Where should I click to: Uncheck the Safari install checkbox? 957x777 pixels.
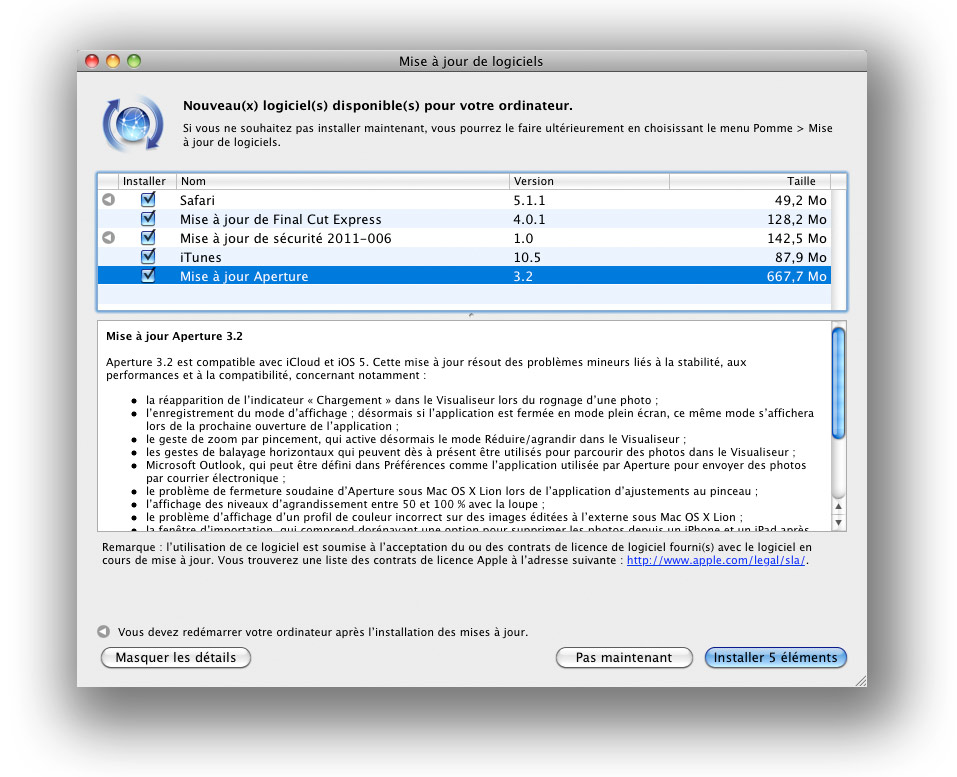pyautogui.click(x=148, y=200)
